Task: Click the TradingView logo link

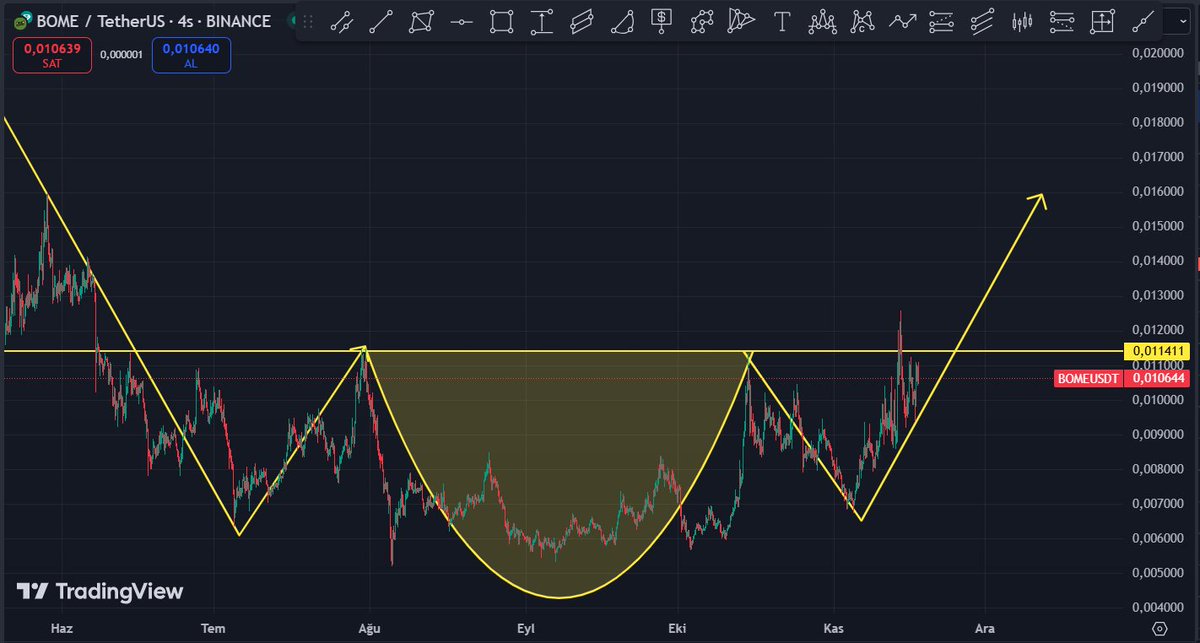Action: tap(101, 591)
